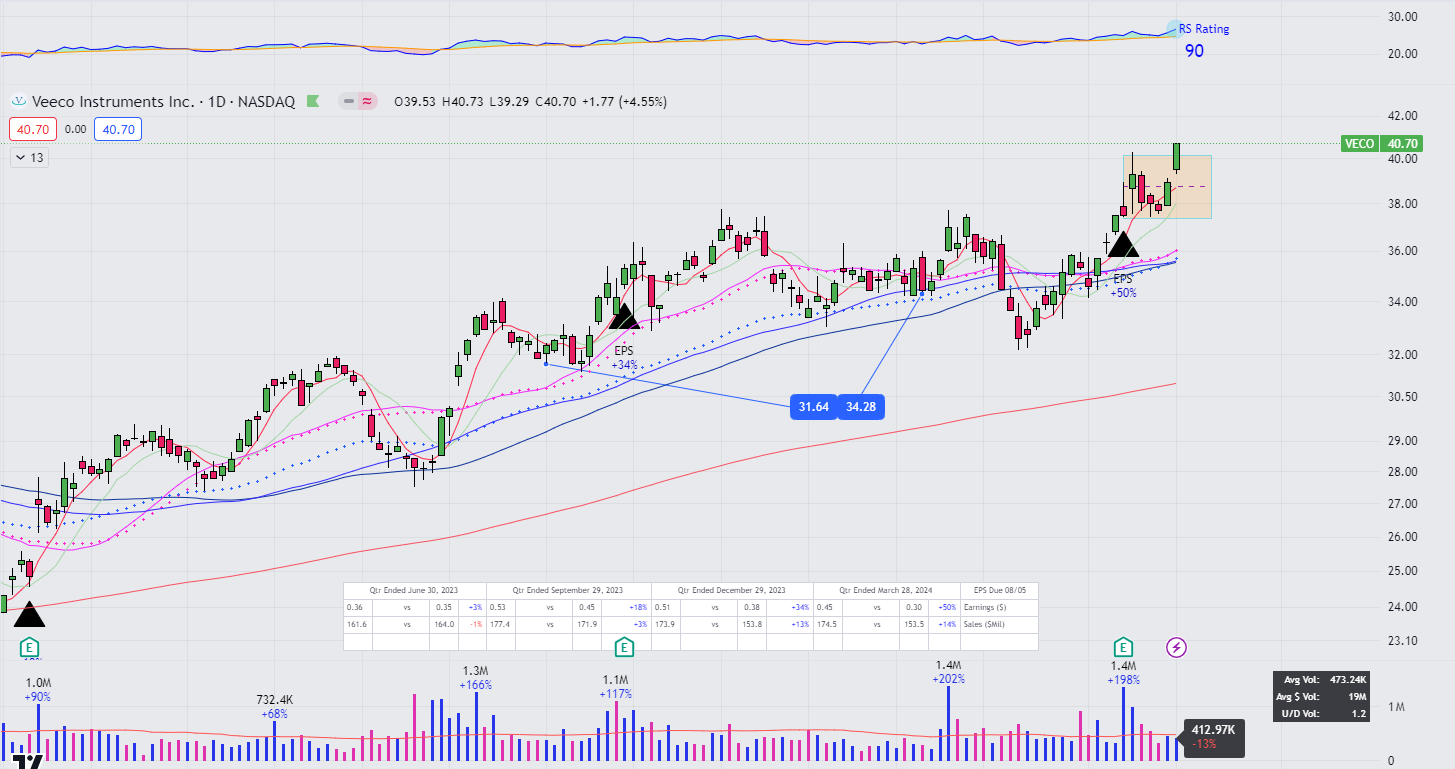Click the 40.70 price-axis tag
This screenshot has height=769, width=1455.
(1401, 144)
